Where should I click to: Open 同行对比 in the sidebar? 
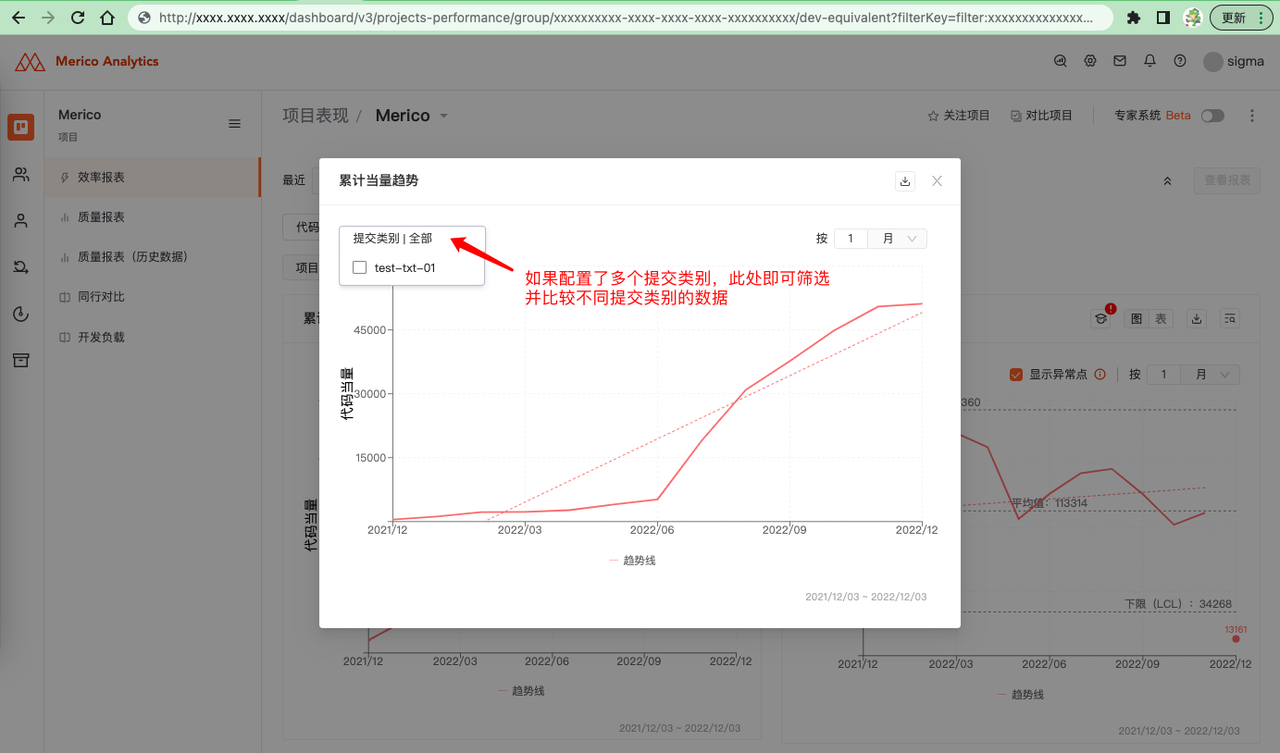pyautogui.click(x=152, y=297)
